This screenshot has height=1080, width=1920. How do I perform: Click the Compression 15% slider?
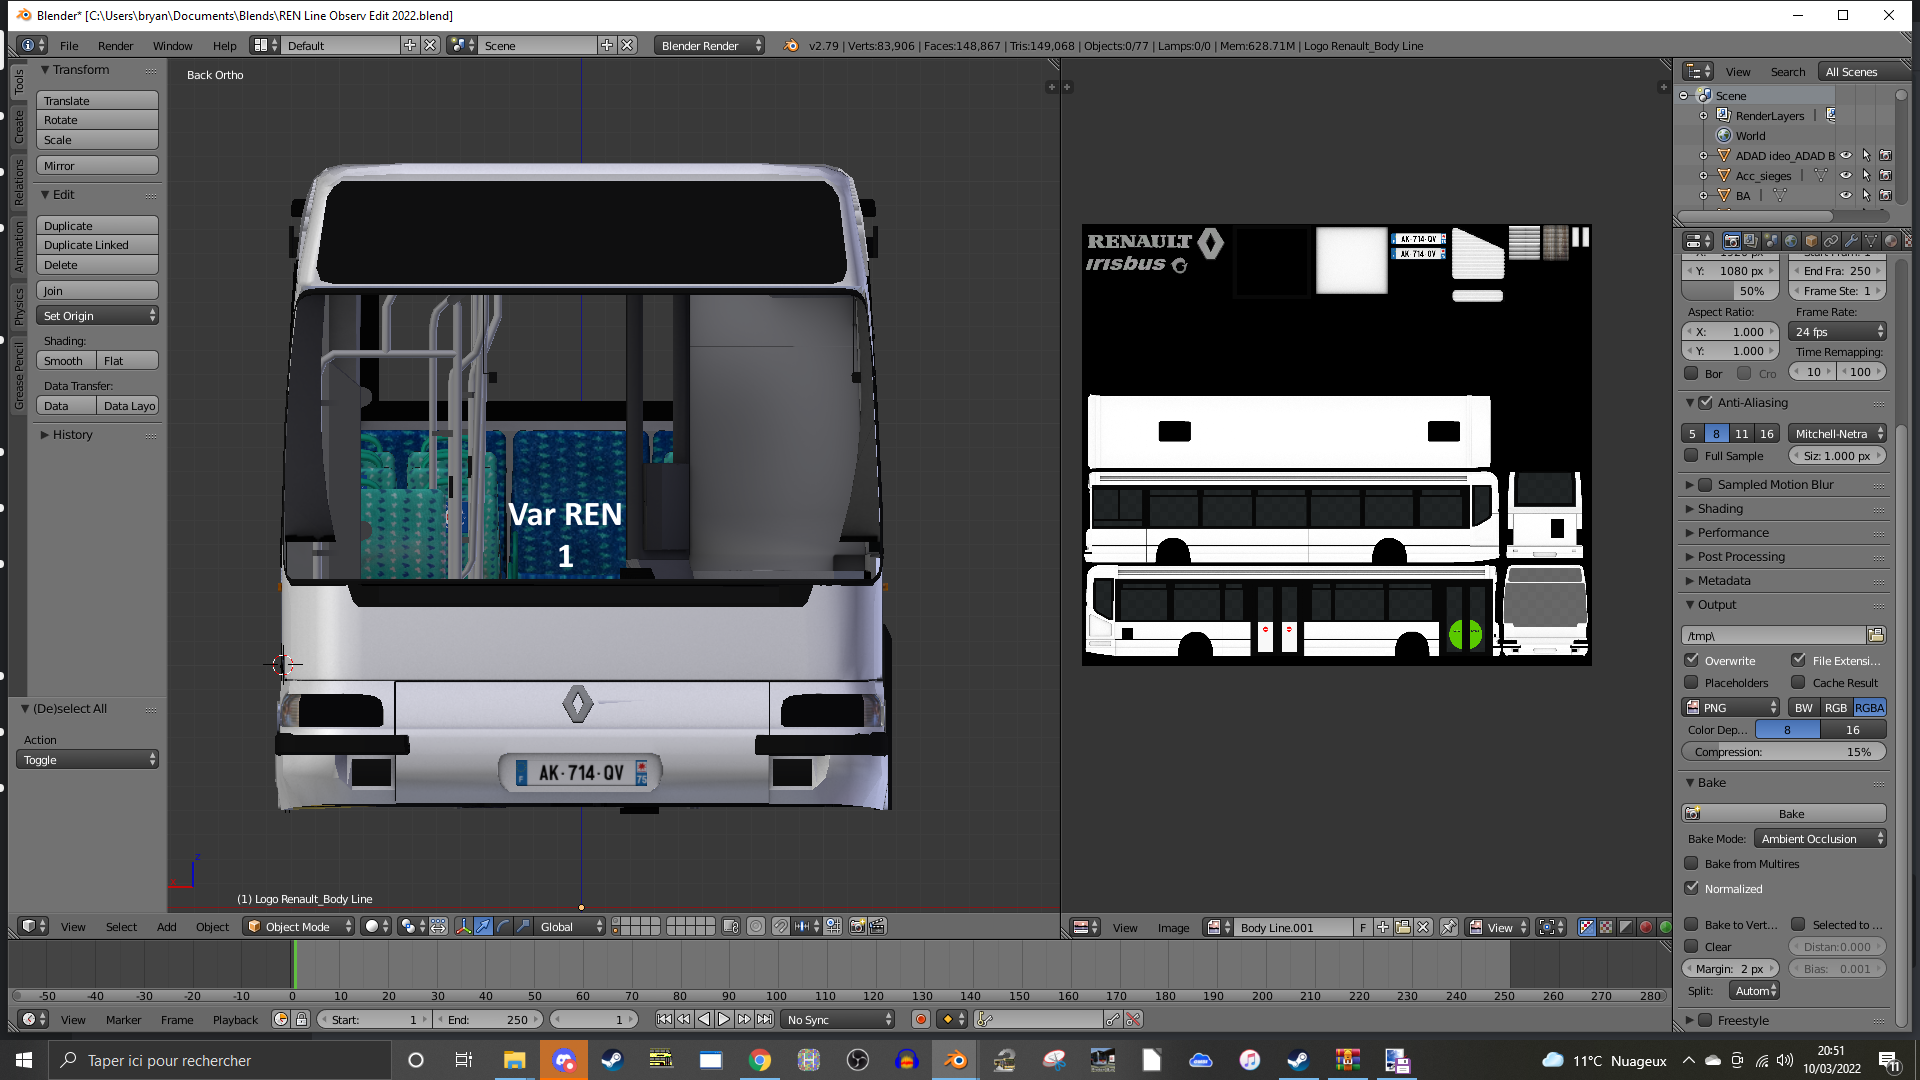click(x=1783, y=752)
